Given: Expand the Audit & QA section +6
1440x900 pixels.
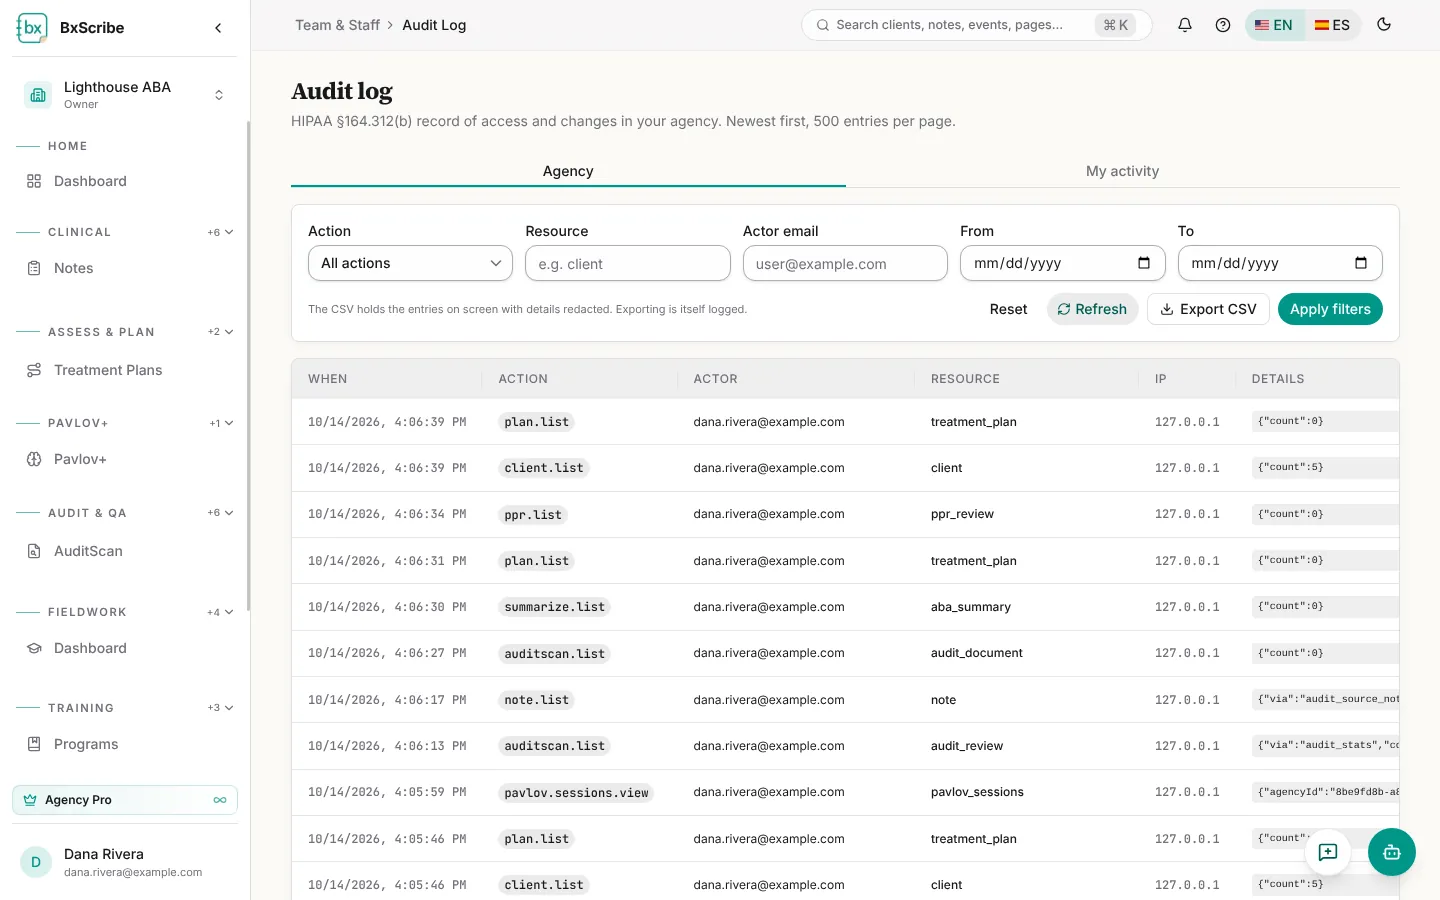Looking at the screenshot, I should pyautogui.click(x=221, y=513).
